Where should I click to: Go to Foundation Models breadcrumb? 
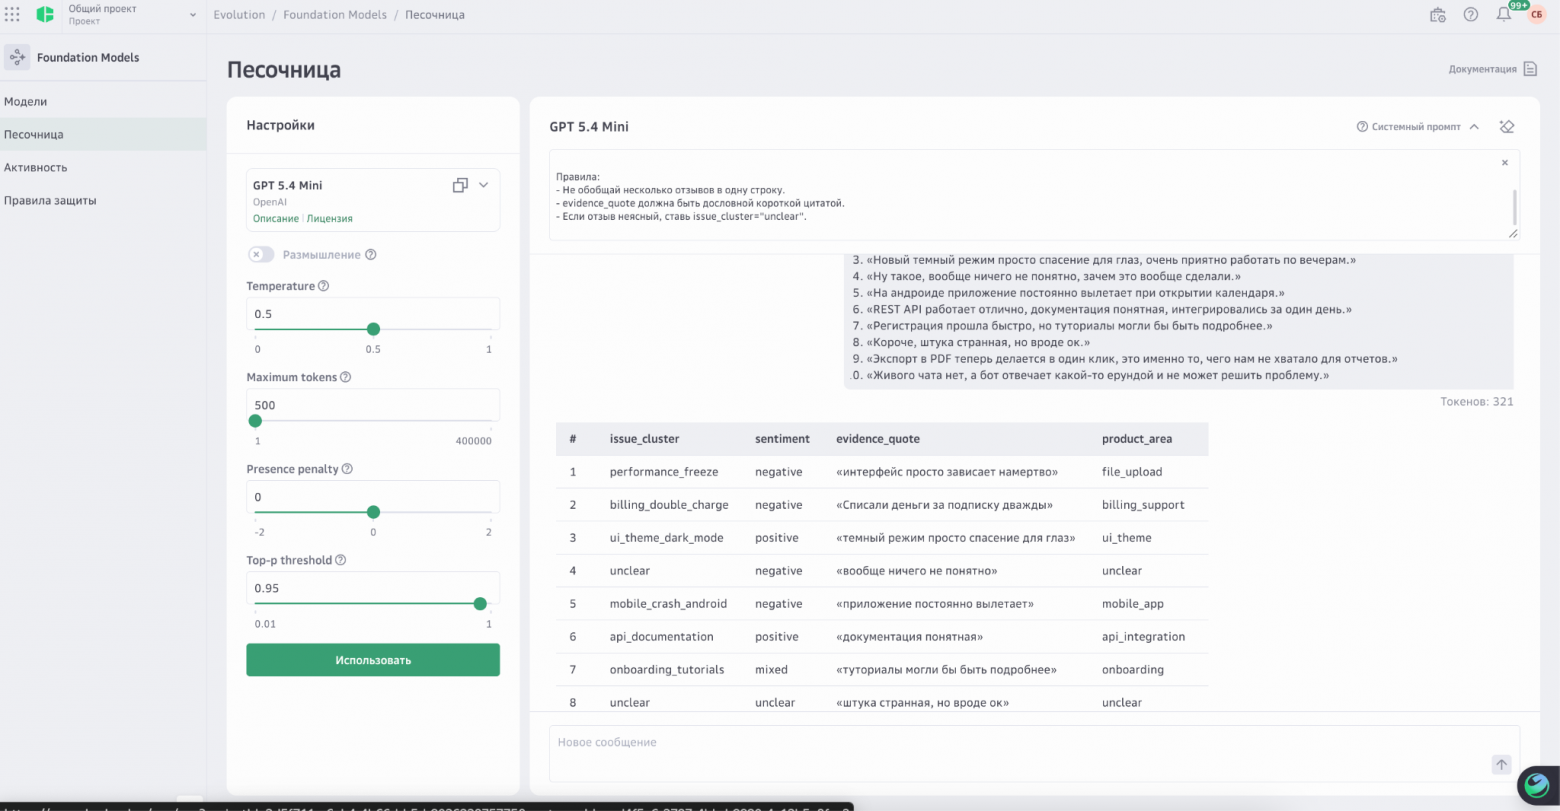click(x=335, y=15)
